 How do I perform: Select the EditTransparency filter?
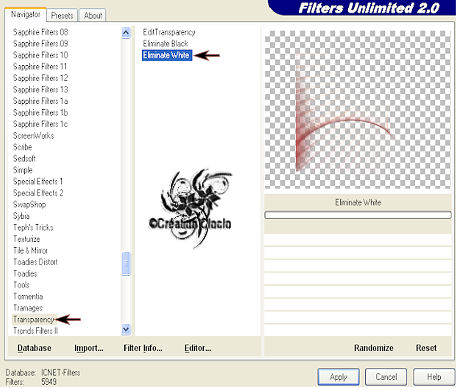tap(169, 32)
